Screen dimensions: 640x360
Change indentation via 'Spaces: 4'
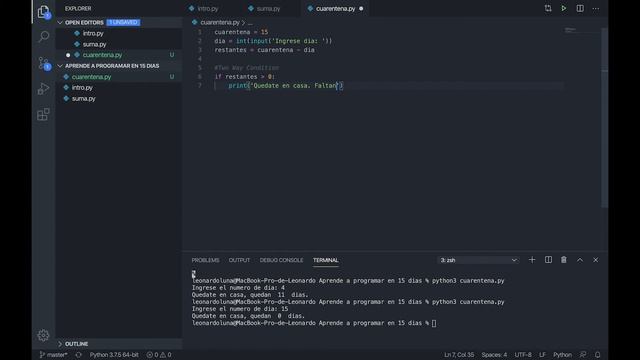[x=494, y=355]
